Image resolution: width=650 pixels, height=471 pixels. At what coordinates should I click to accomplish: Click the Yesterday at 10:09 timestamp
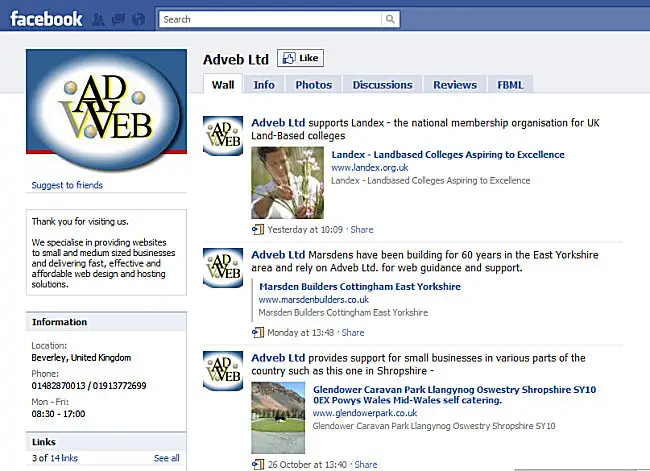(305, 230)
